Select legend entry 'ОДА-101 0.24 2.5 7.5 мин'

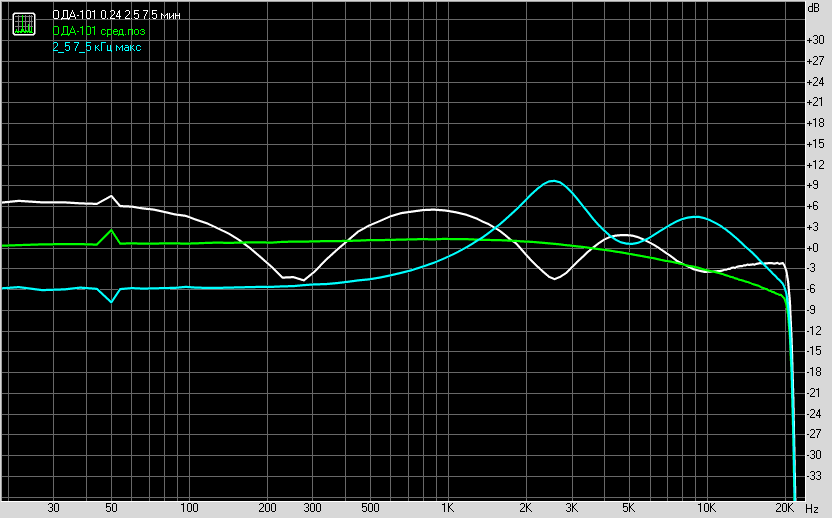pos(117,15)
